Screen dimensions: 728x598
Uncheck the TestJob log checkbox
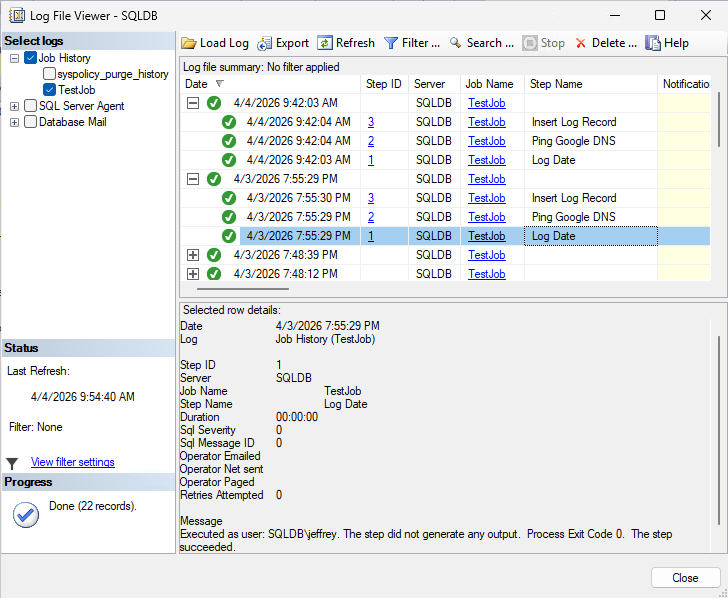pyautogui.click(x=49, y=90)
